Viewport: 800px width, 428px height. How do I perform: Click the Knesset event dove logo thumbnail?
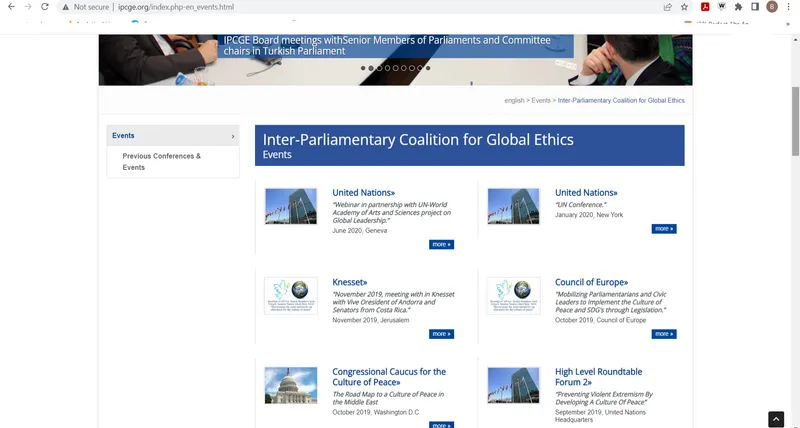point(291,296)
